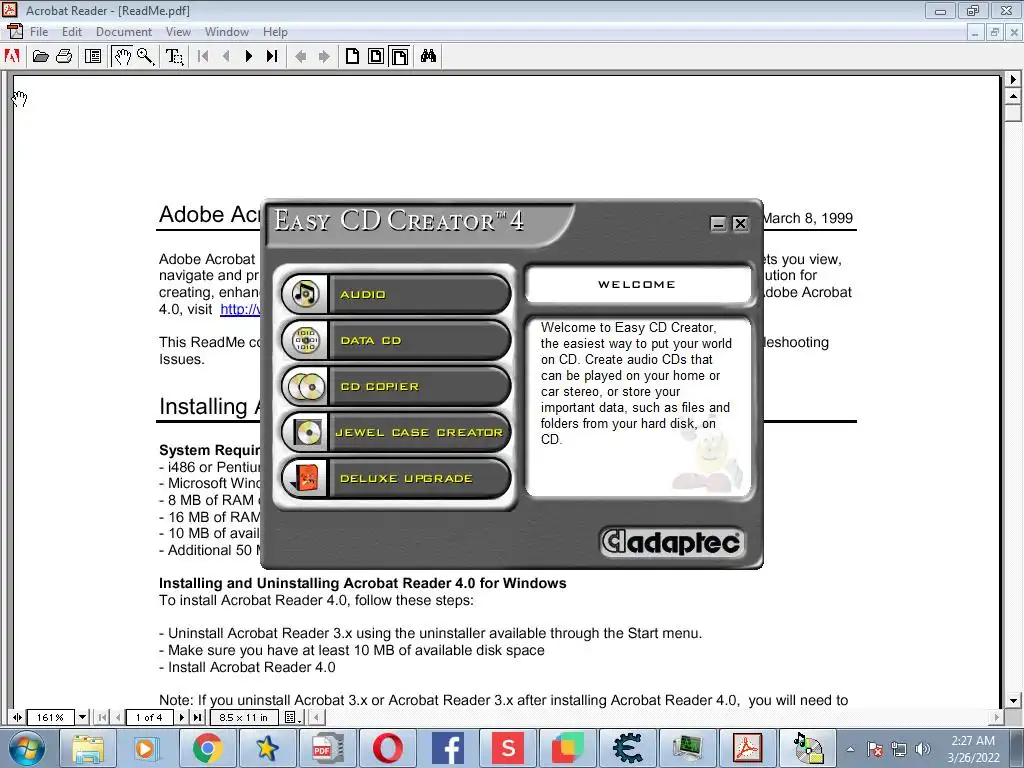Click the horizontal scrollbar left arrow
This screenshot has height=768, width=1024.
316,717
